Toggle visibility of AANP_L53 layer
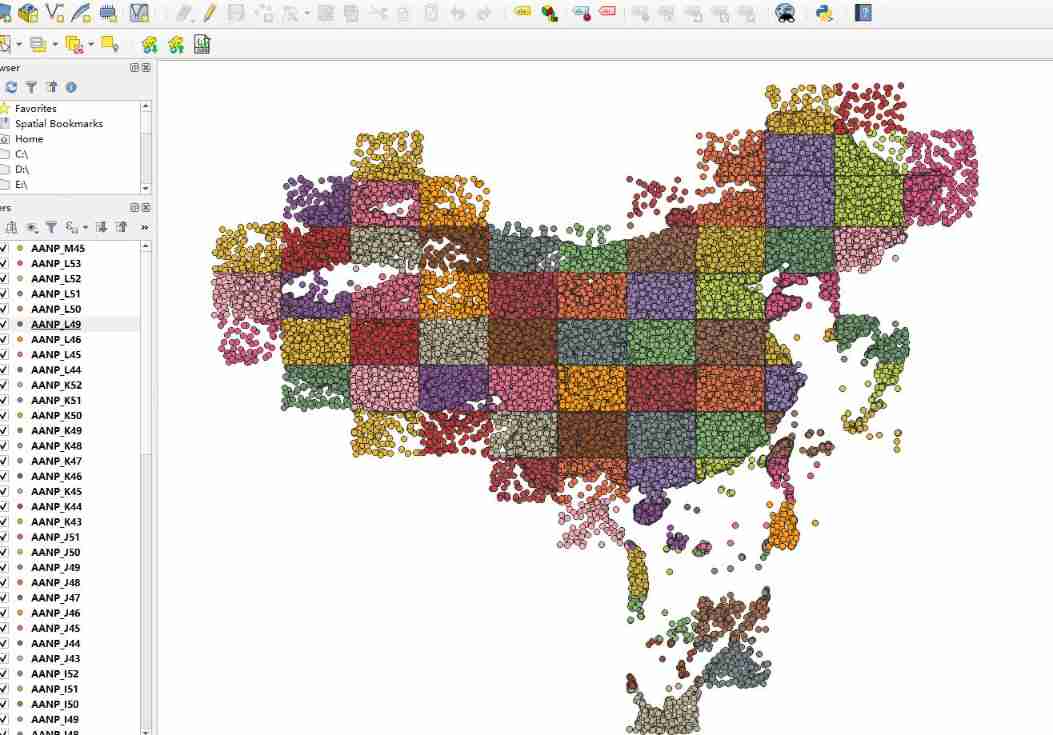This screenshot has width=1053, height=735. click(3, 263)
